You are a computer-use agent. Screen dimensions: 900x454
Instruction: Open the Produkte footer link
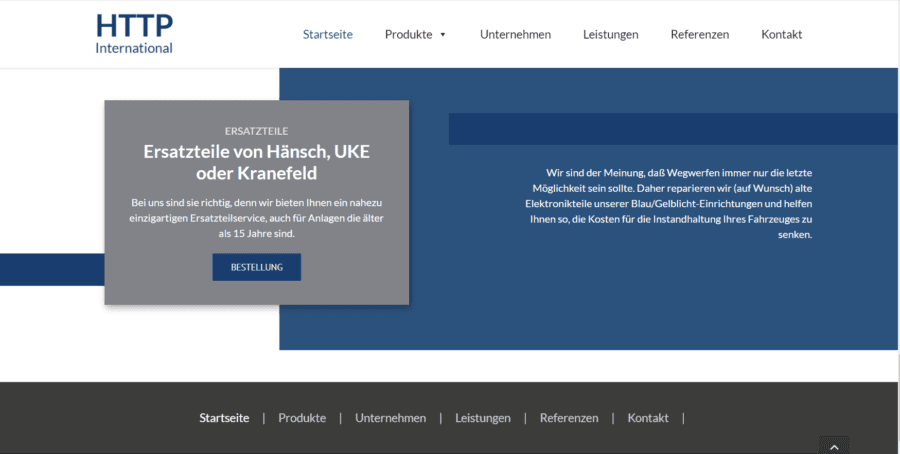302,418
